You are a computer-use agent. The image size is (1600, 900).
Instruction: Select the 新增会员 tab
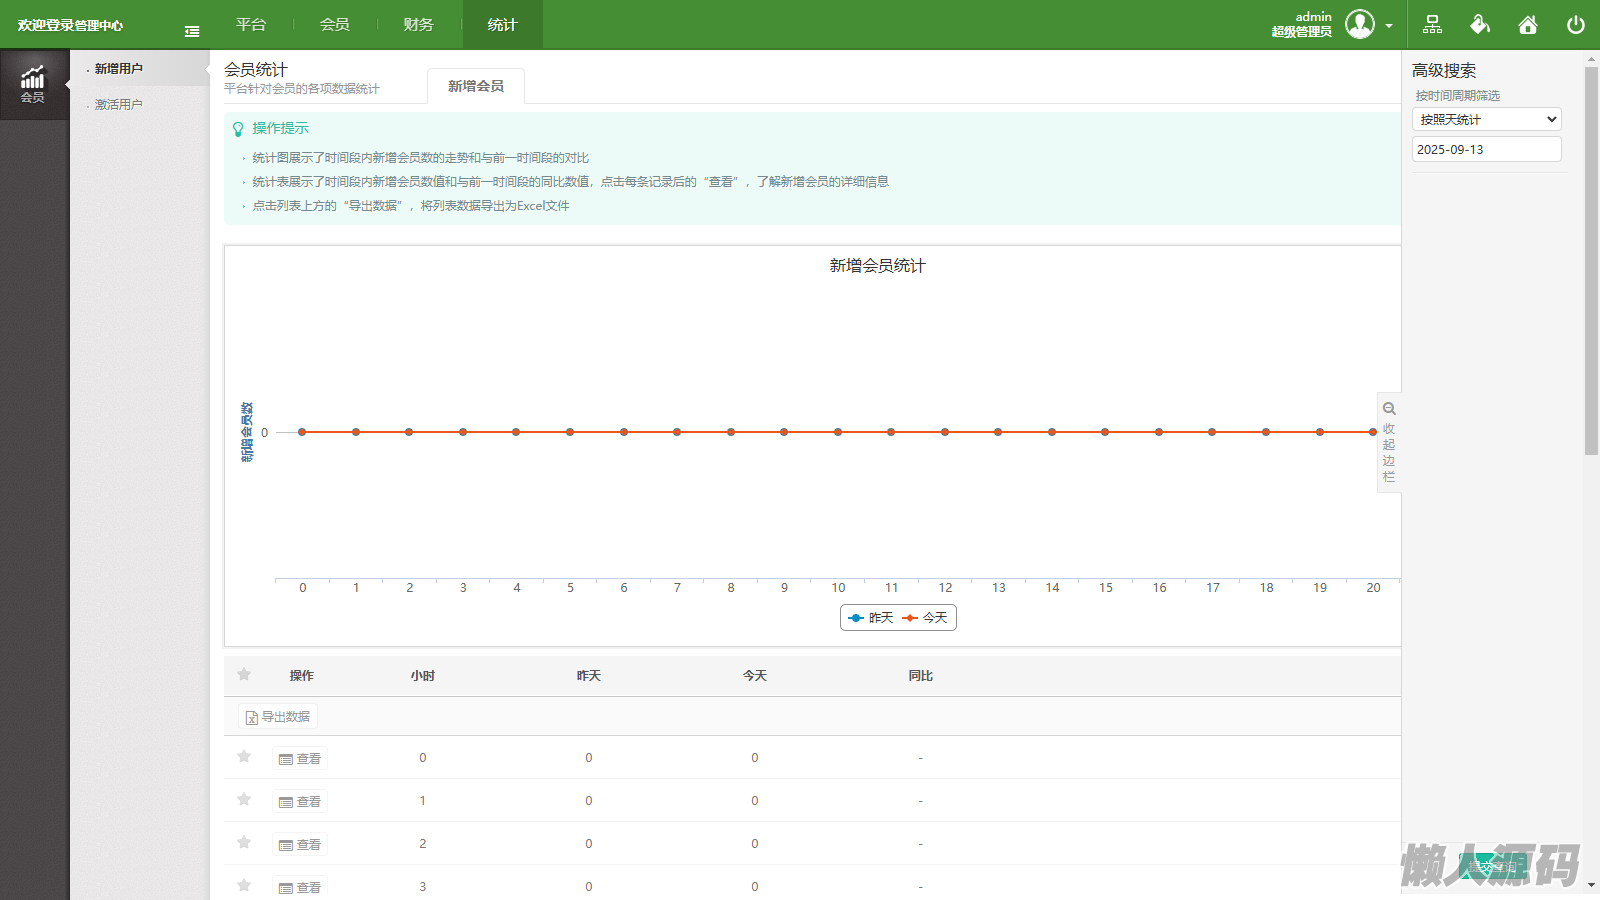point(476,87)
